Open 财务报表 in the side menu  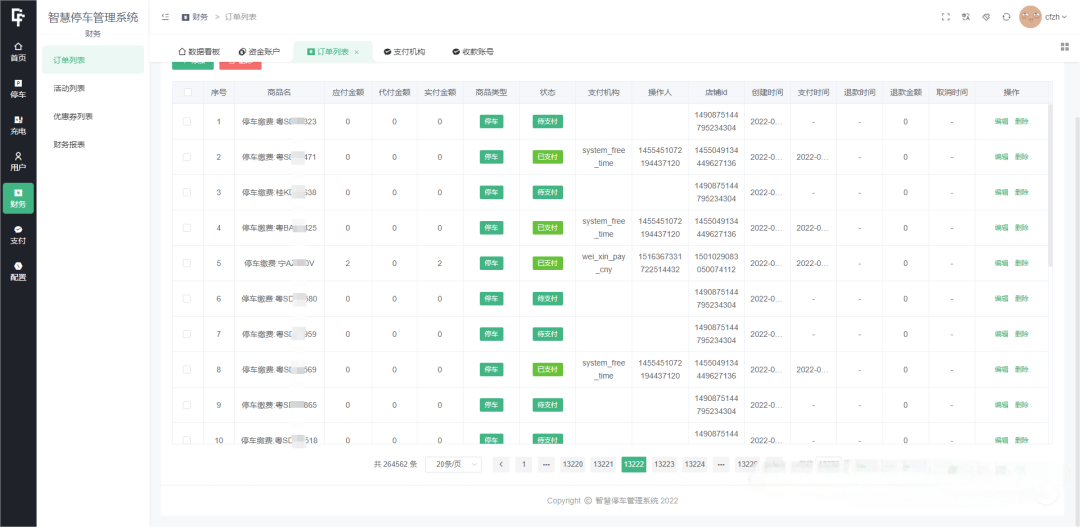[x=93, y=145]
